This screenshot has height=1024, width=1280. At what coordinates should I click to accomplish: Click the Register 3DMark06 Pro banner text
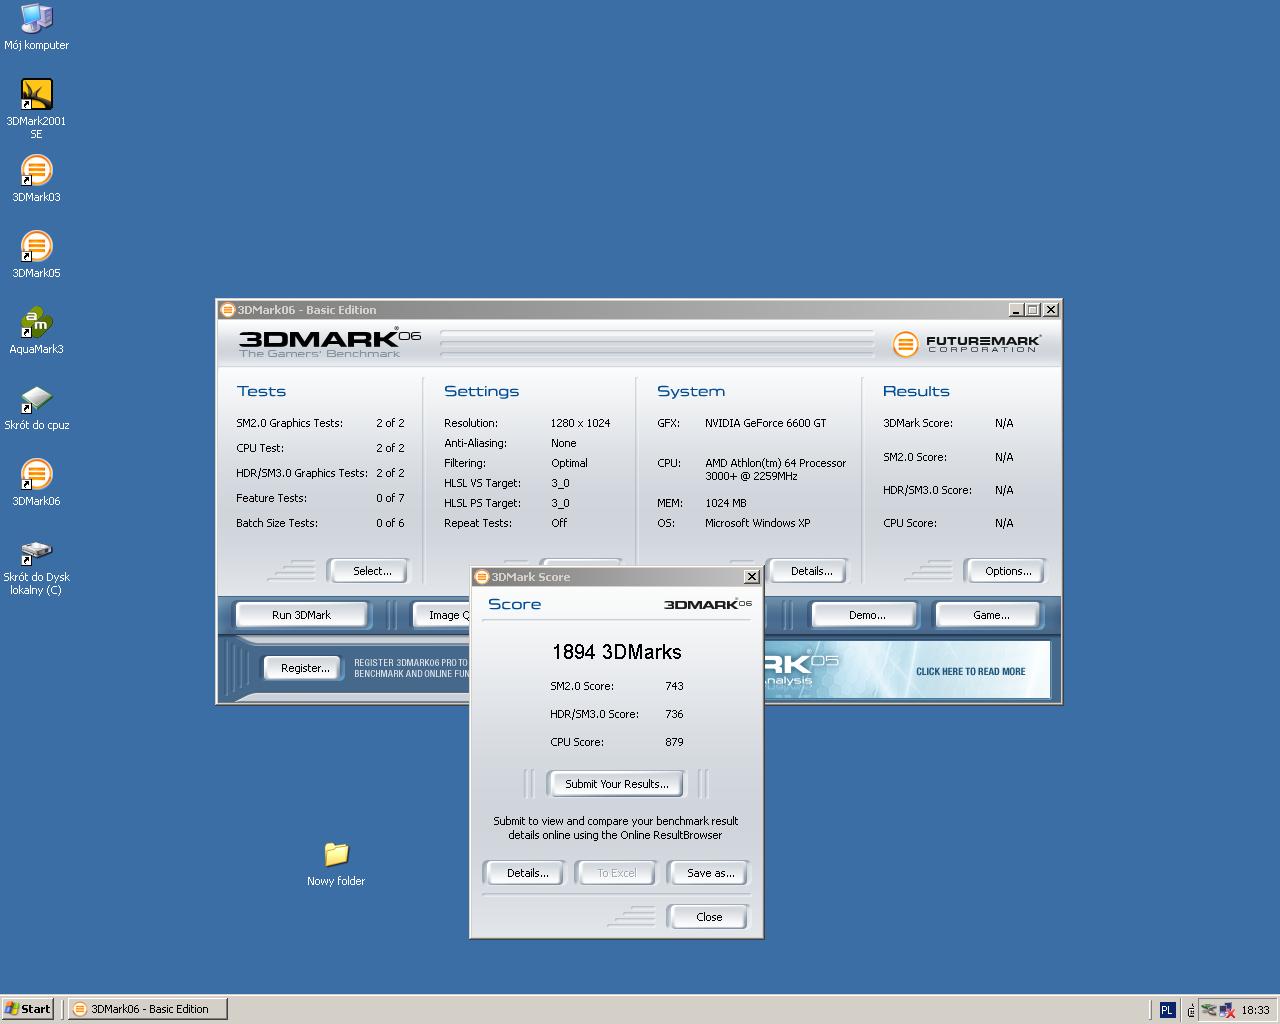tap(410, 668)
